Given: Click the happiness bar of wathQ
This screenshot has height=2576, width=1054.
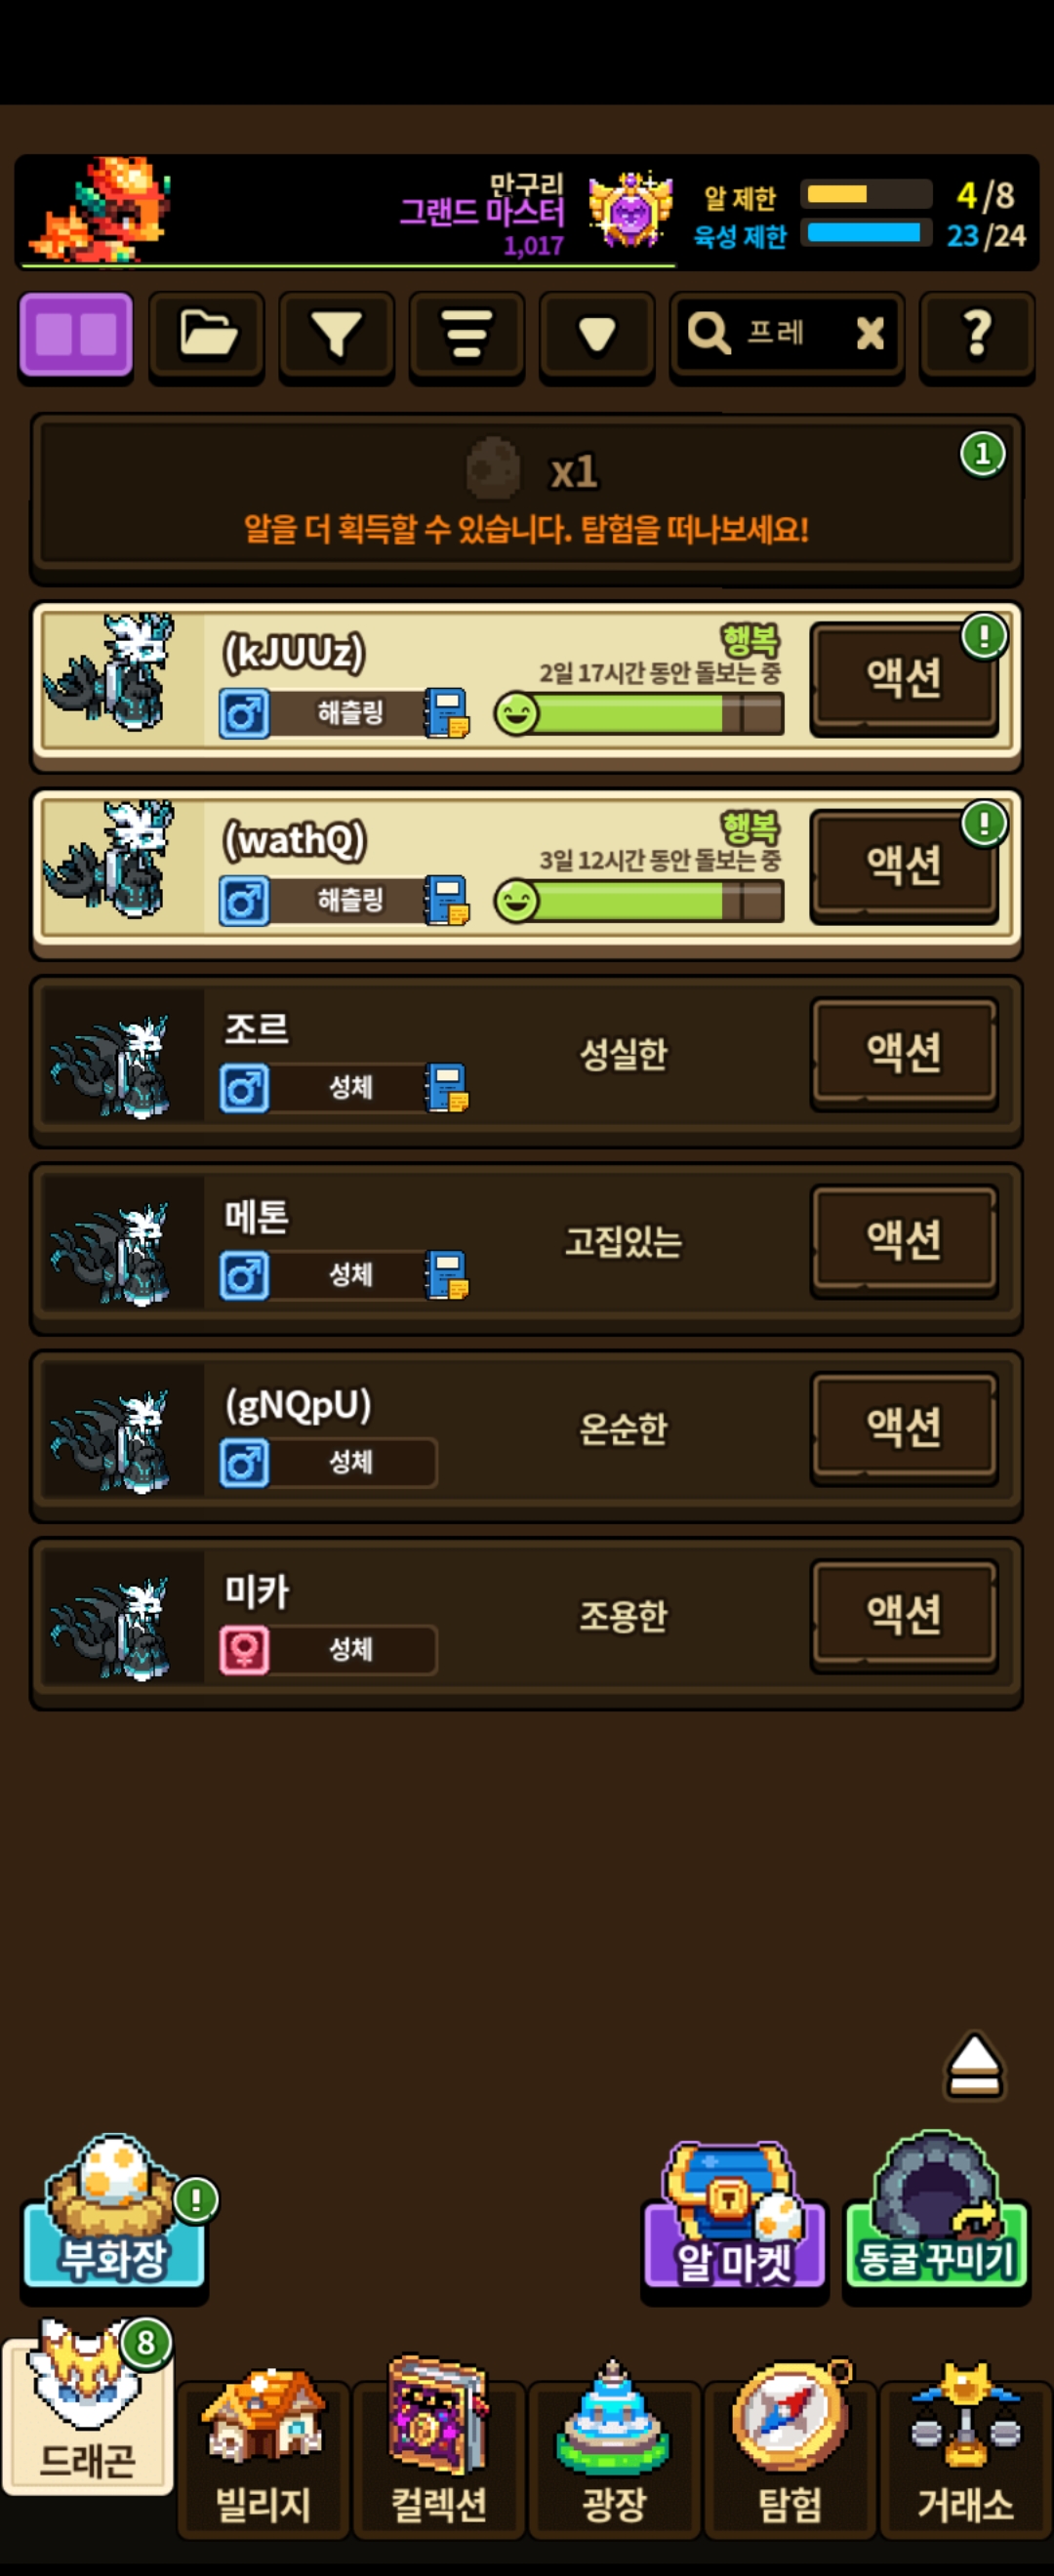Looking at the screenshot, I should click(640, 901).
